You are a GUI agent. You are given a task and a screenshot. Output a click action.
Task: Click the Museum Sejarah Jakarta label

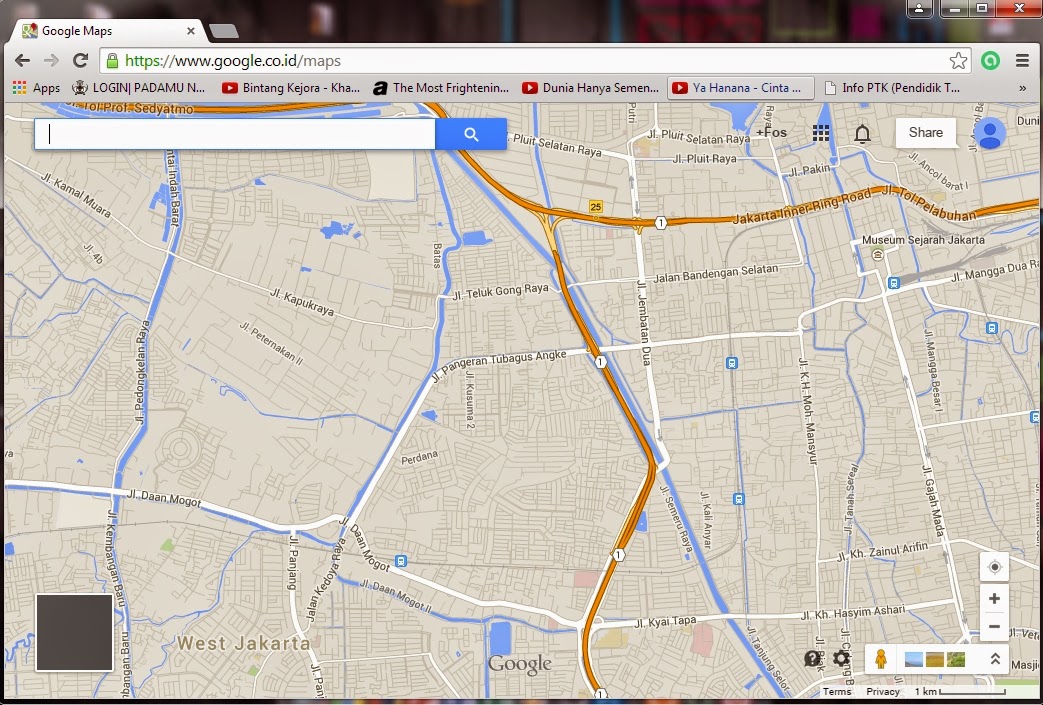[923, 239]
